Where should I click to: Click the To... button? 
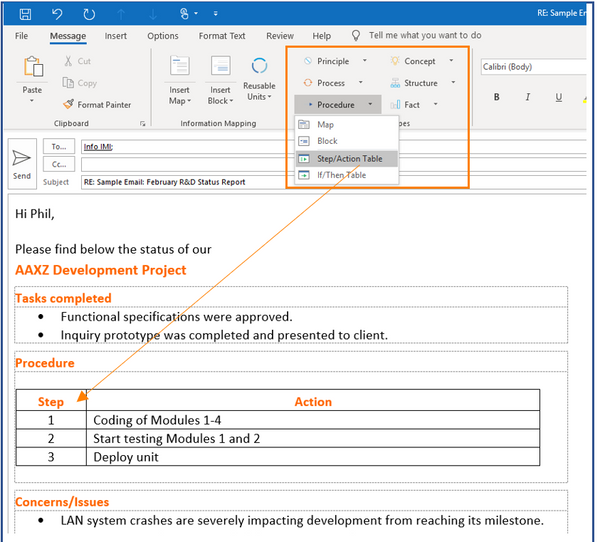(59, 146)
